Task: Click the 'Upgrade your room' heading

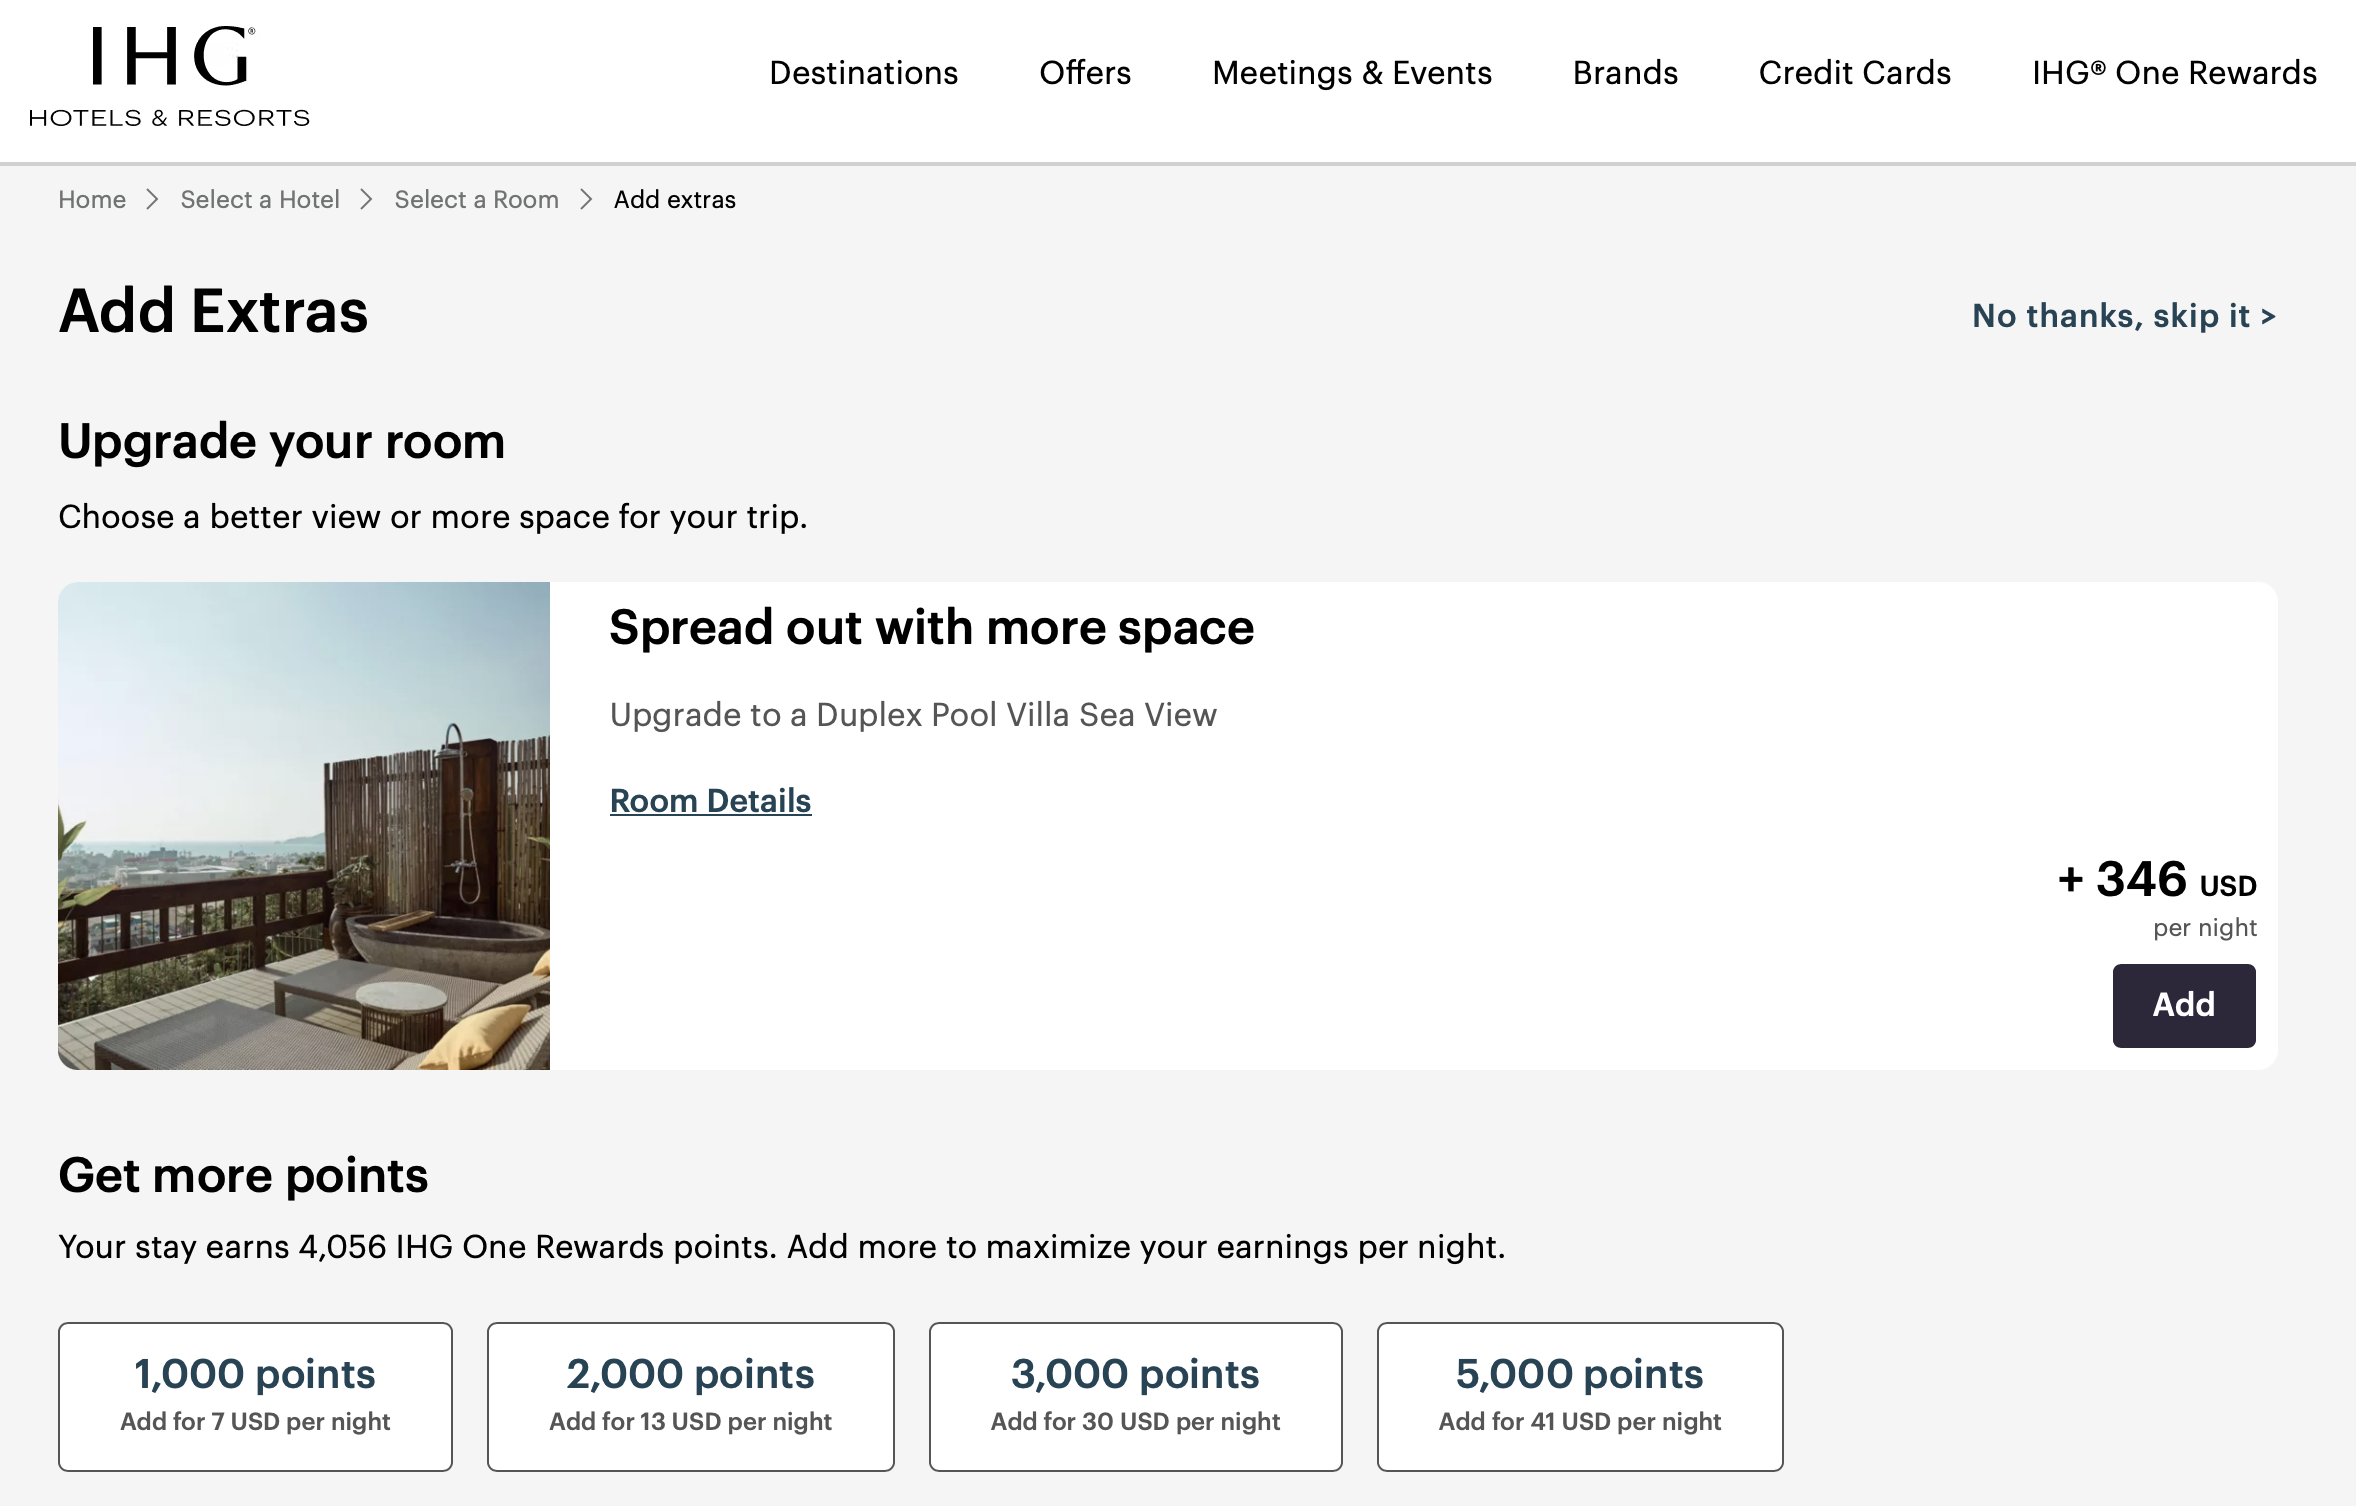Action: click(282, 442)
